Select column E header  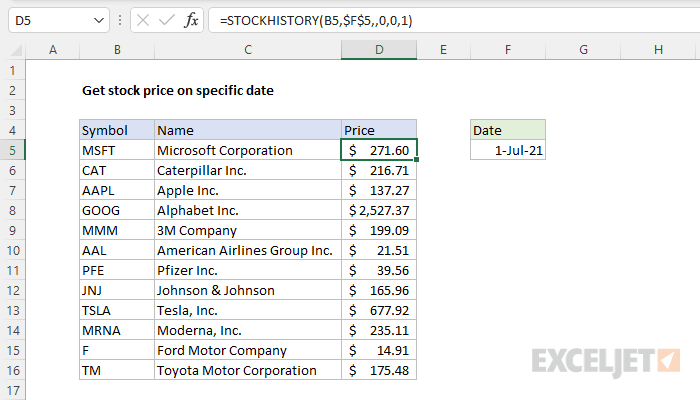(443, 50)
